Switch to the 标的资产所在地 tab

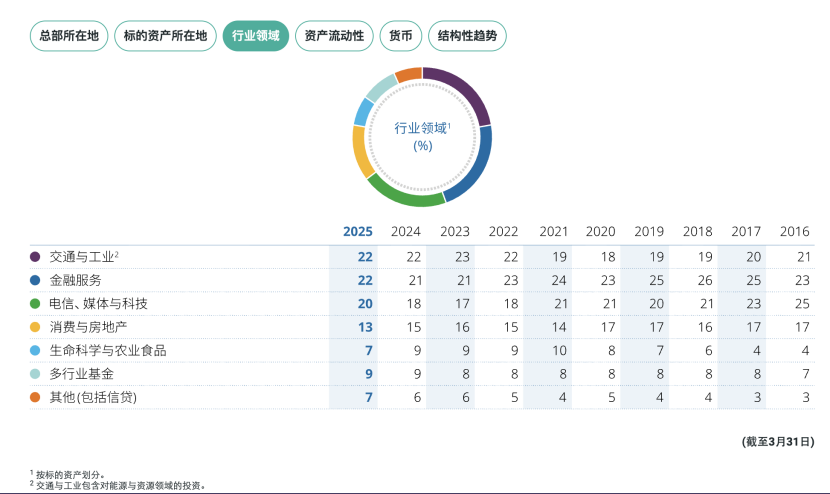166,36
